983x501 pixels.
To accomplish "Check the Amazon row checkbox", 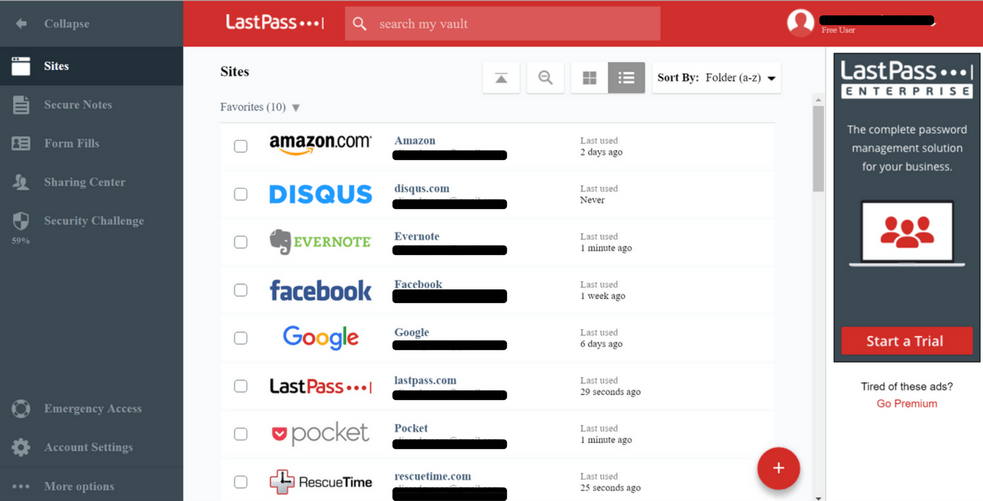I will pos(241,146).
